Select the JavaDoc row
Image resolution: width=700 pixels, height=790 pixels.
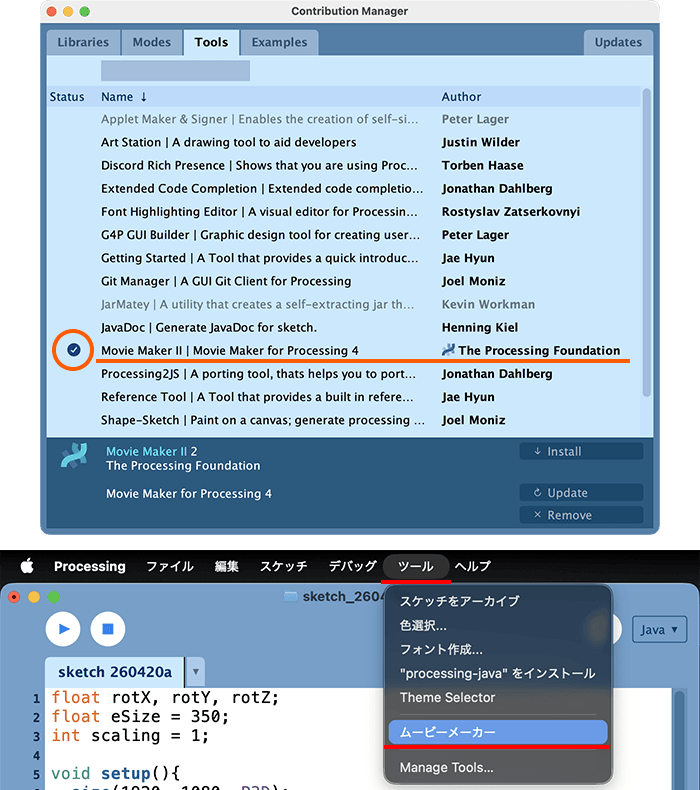(x=343, y=328)
